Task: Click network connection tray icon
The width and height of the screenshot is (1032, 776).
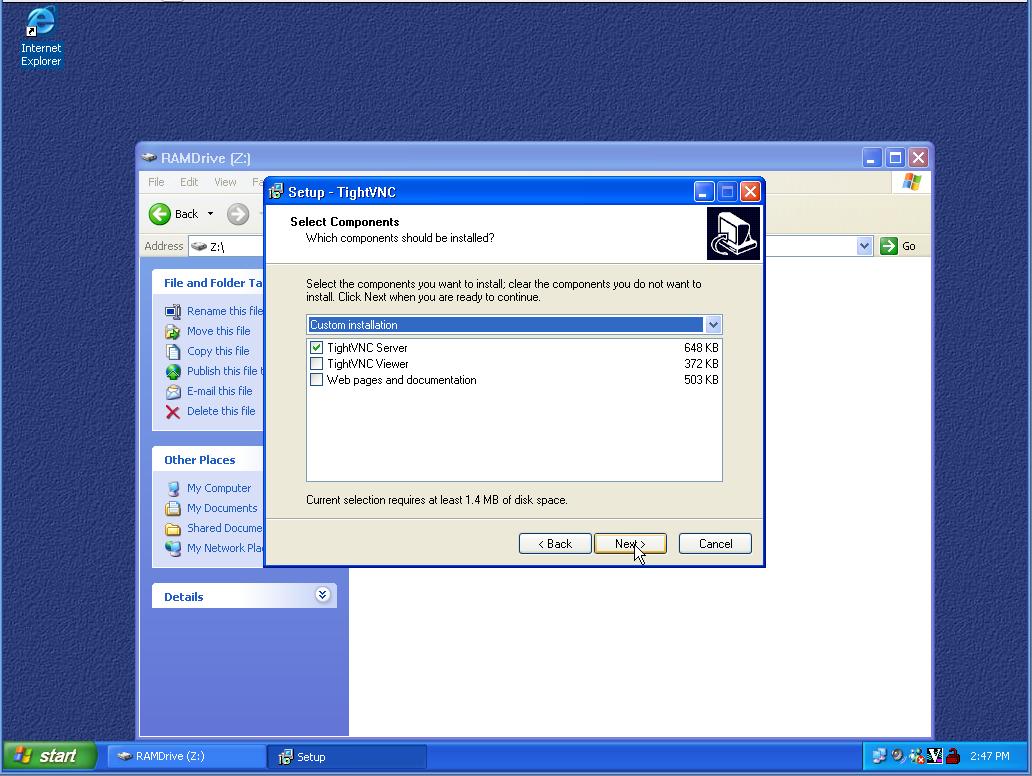Action: pyautogui.click(x=879, y=756)
